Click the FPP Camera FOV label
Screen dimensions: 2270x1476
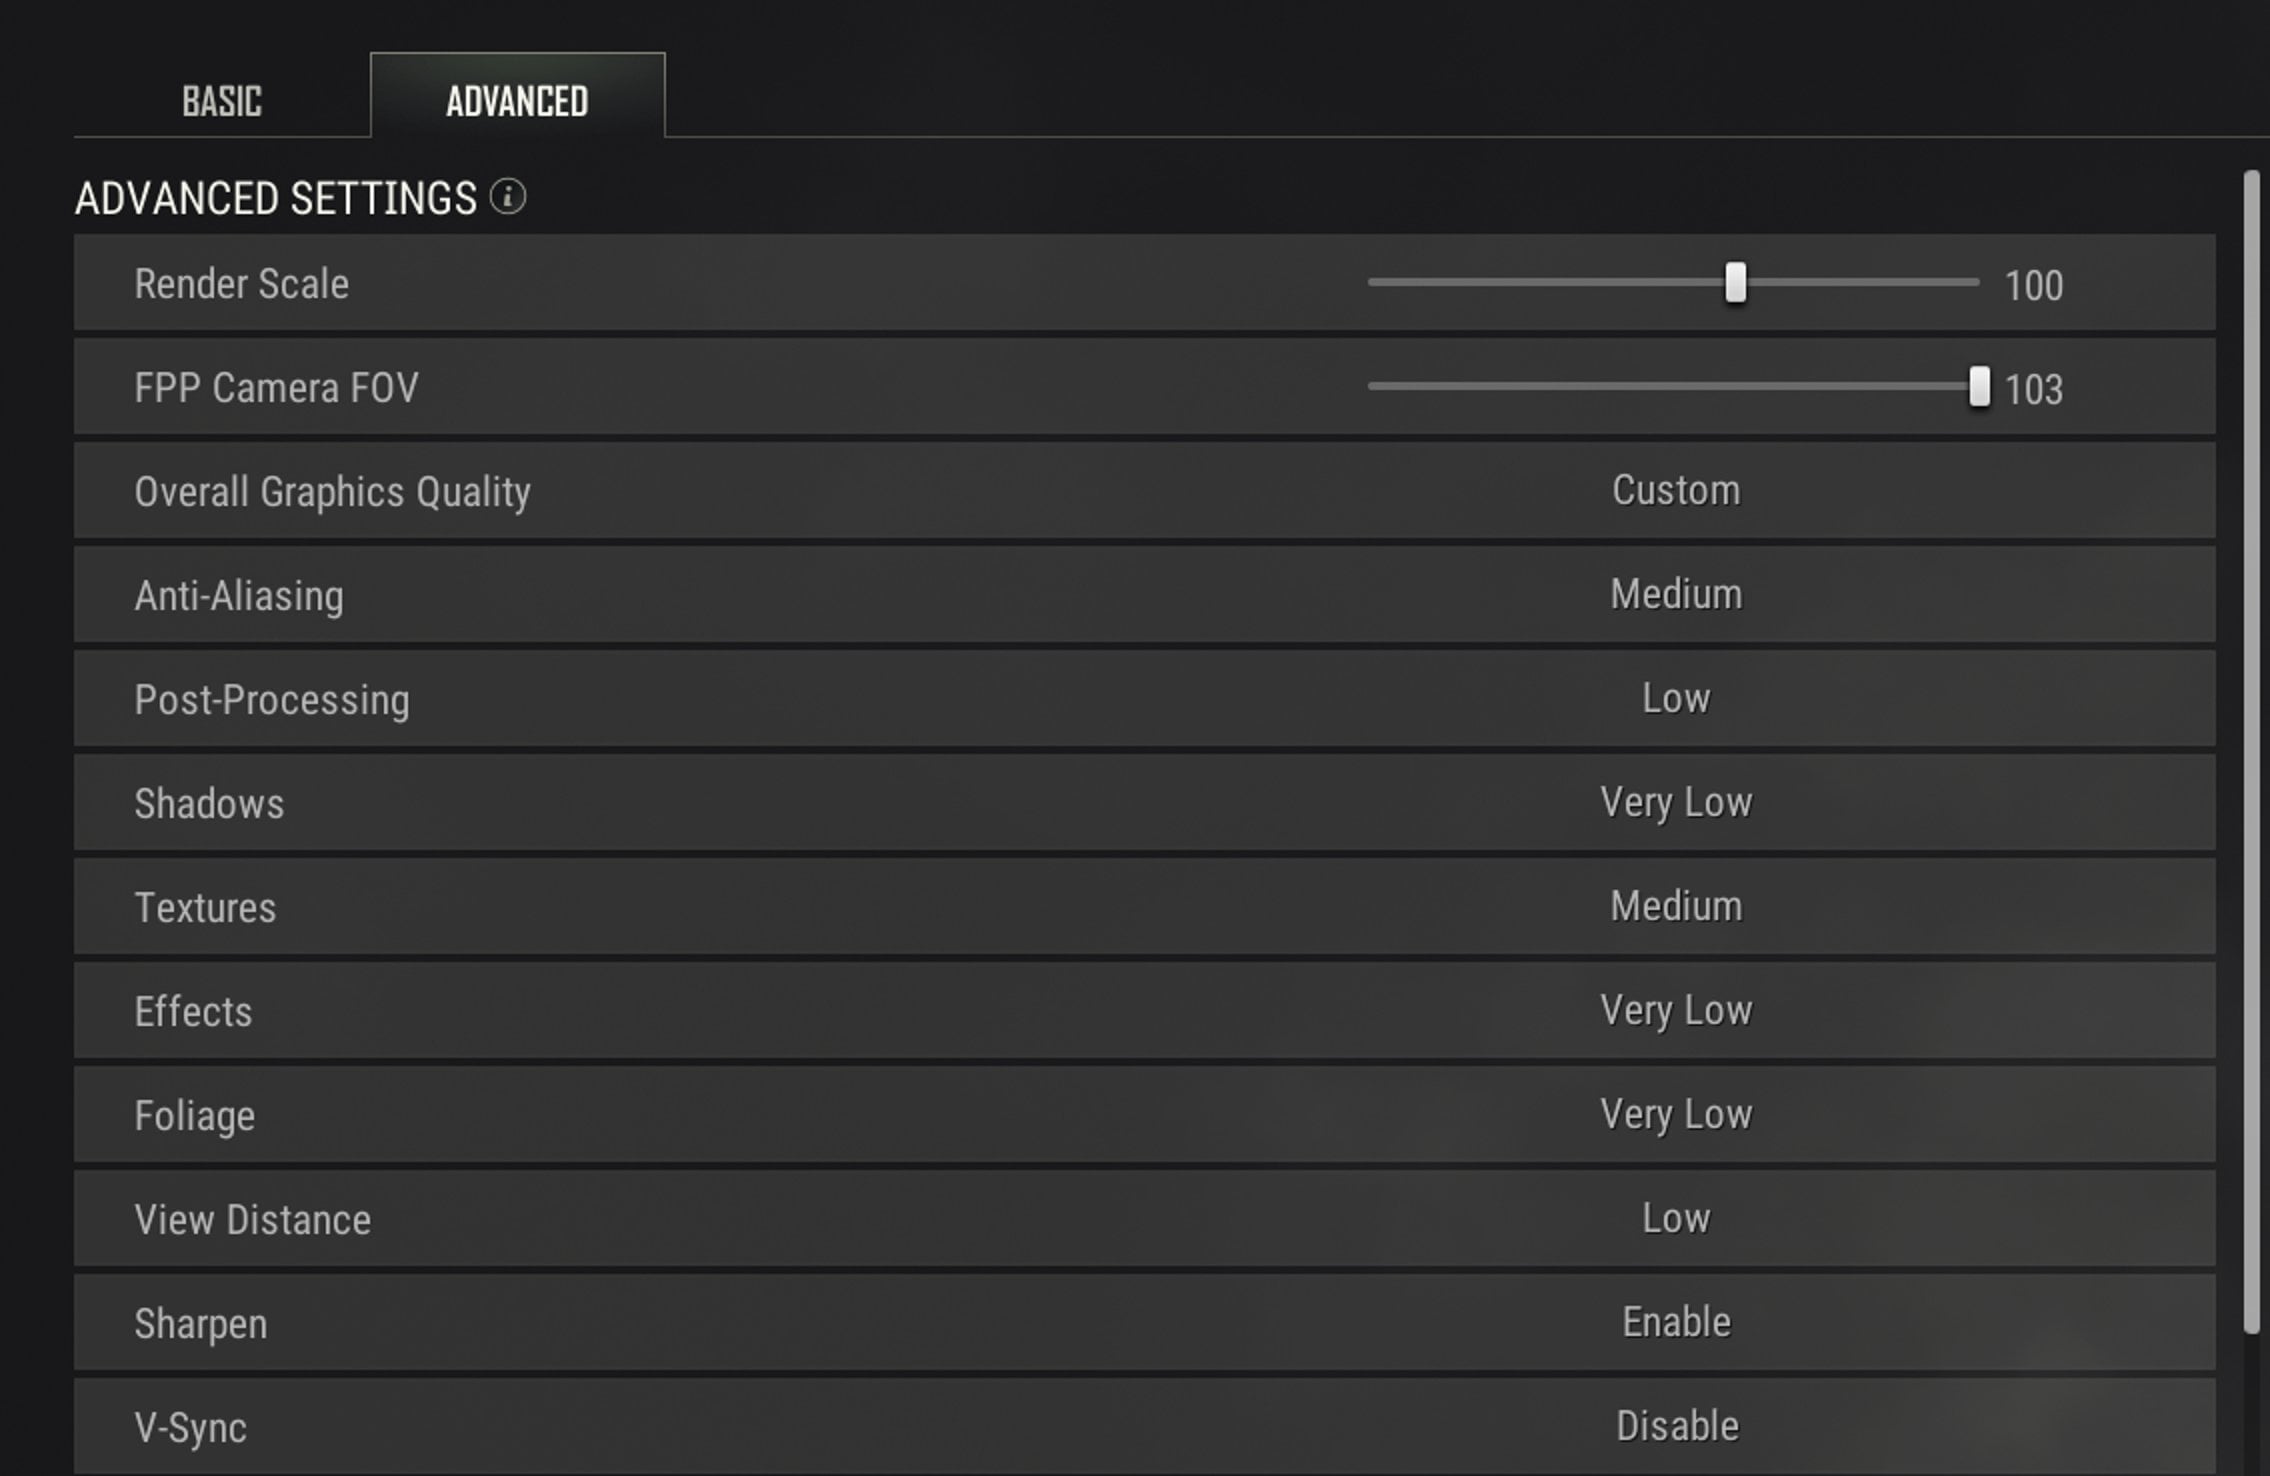pyautogui.click(x=277, y=388)
